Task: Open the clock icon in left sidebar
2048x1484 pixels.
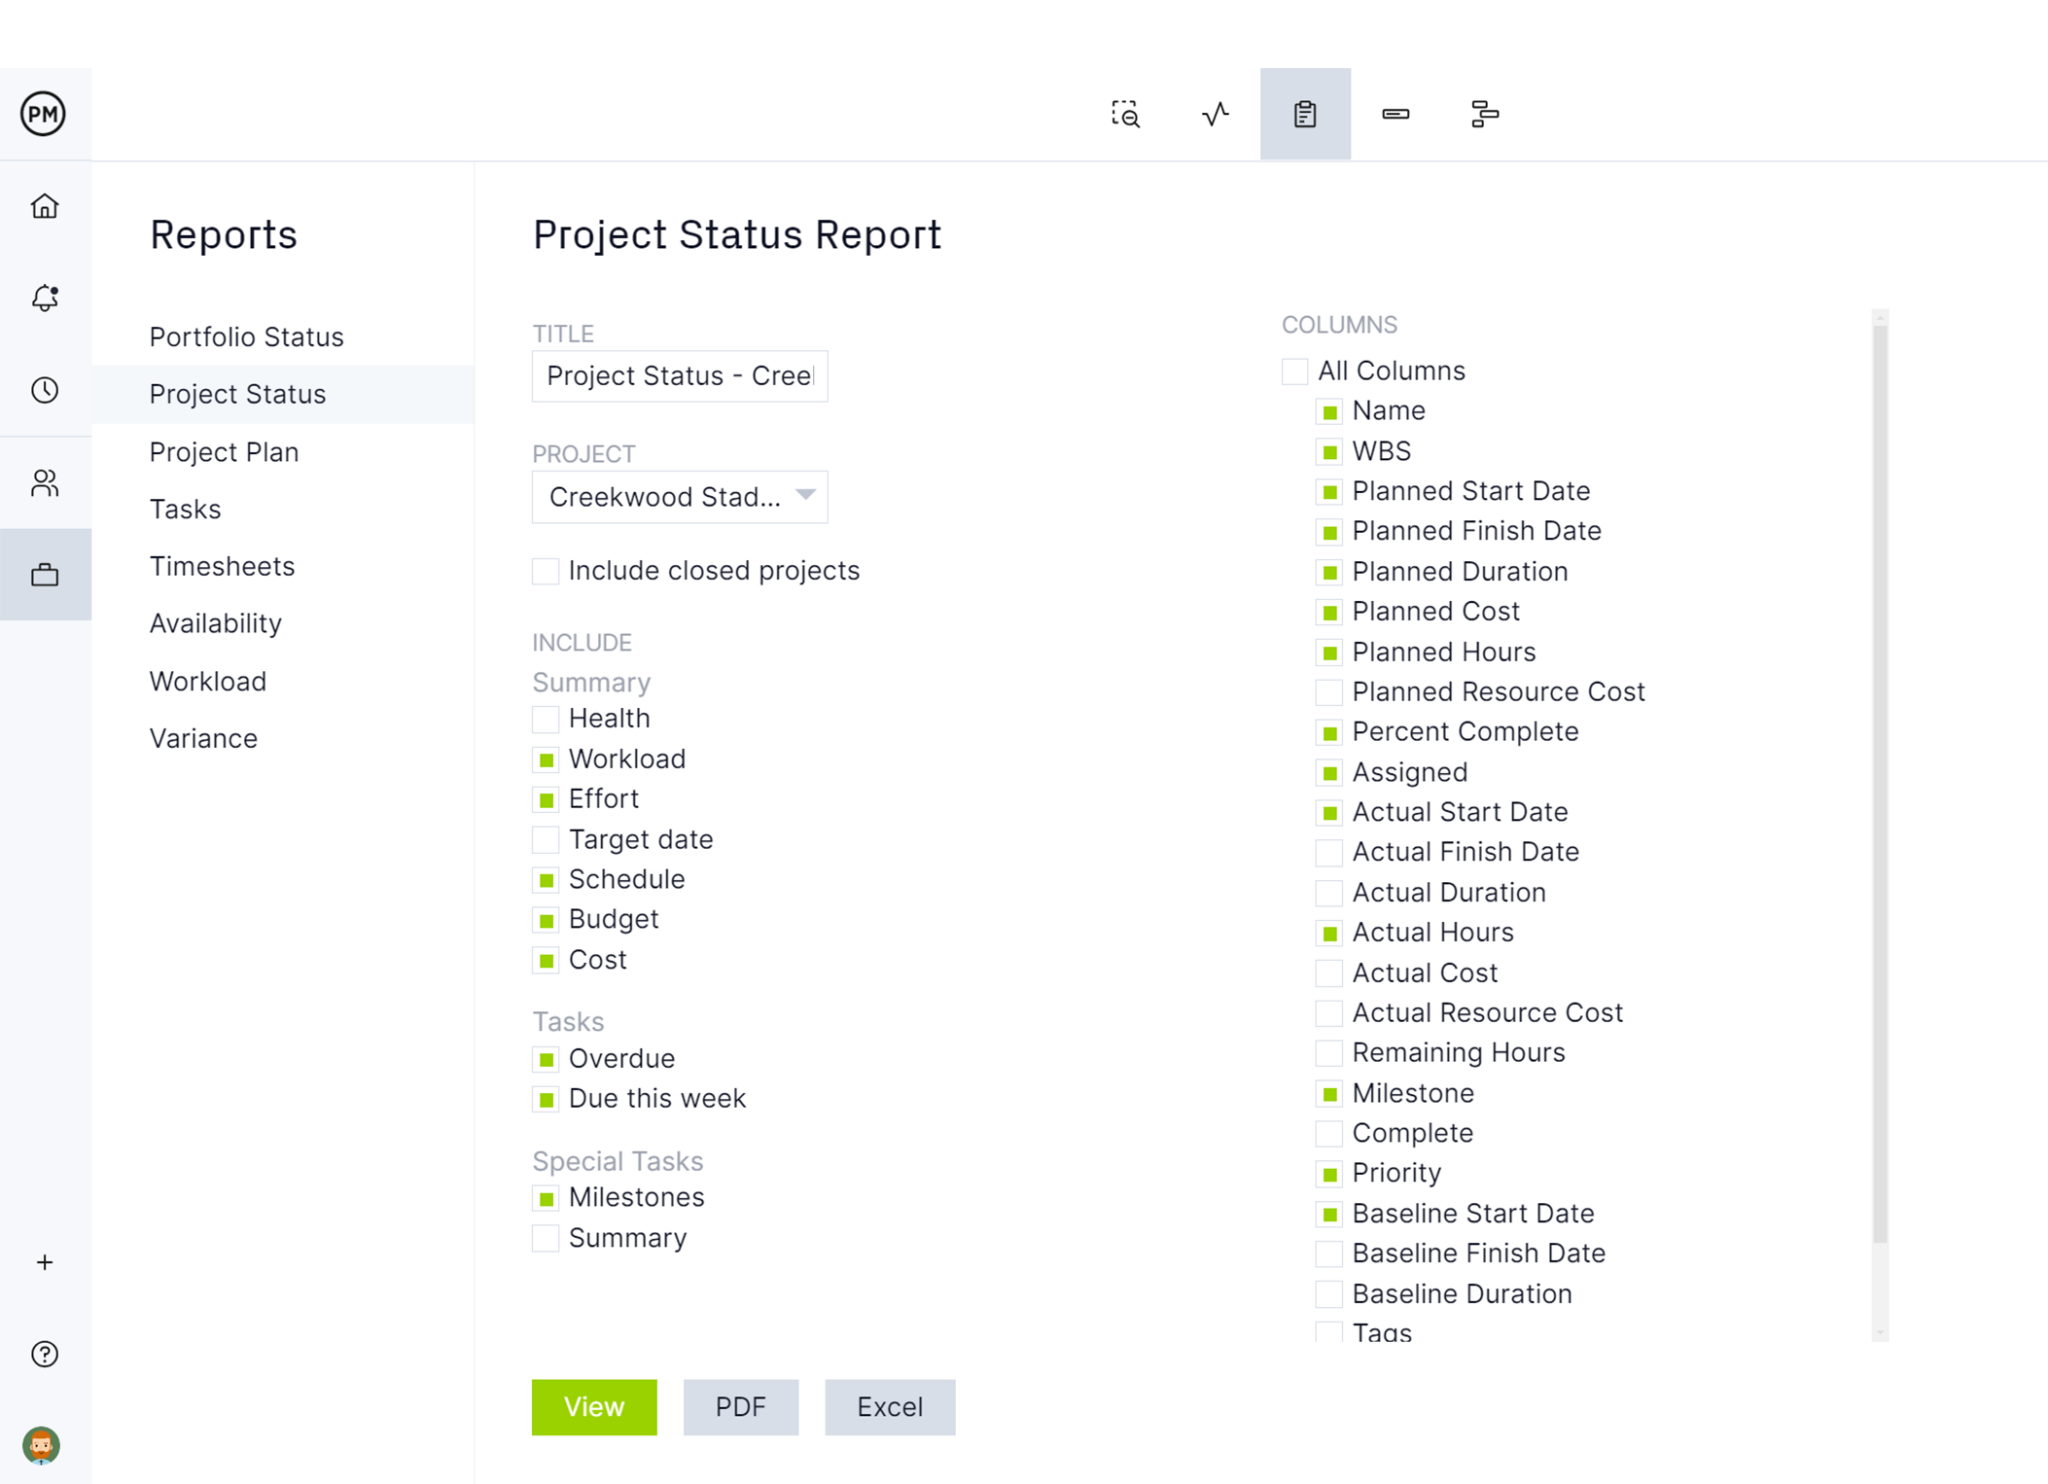Action: pyautogui.click(x=45, y=391)
